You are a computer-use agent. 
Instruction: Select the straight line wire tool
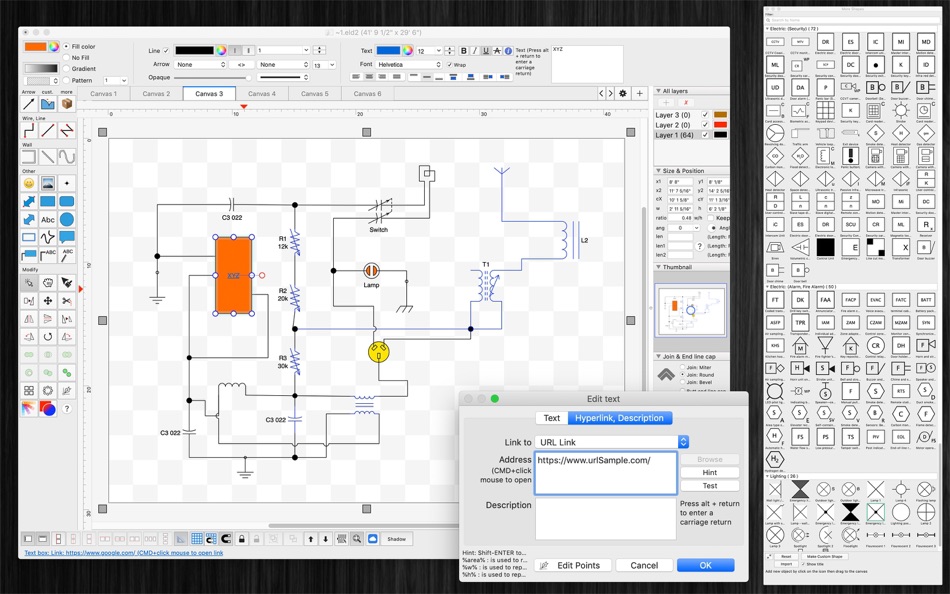48,130
